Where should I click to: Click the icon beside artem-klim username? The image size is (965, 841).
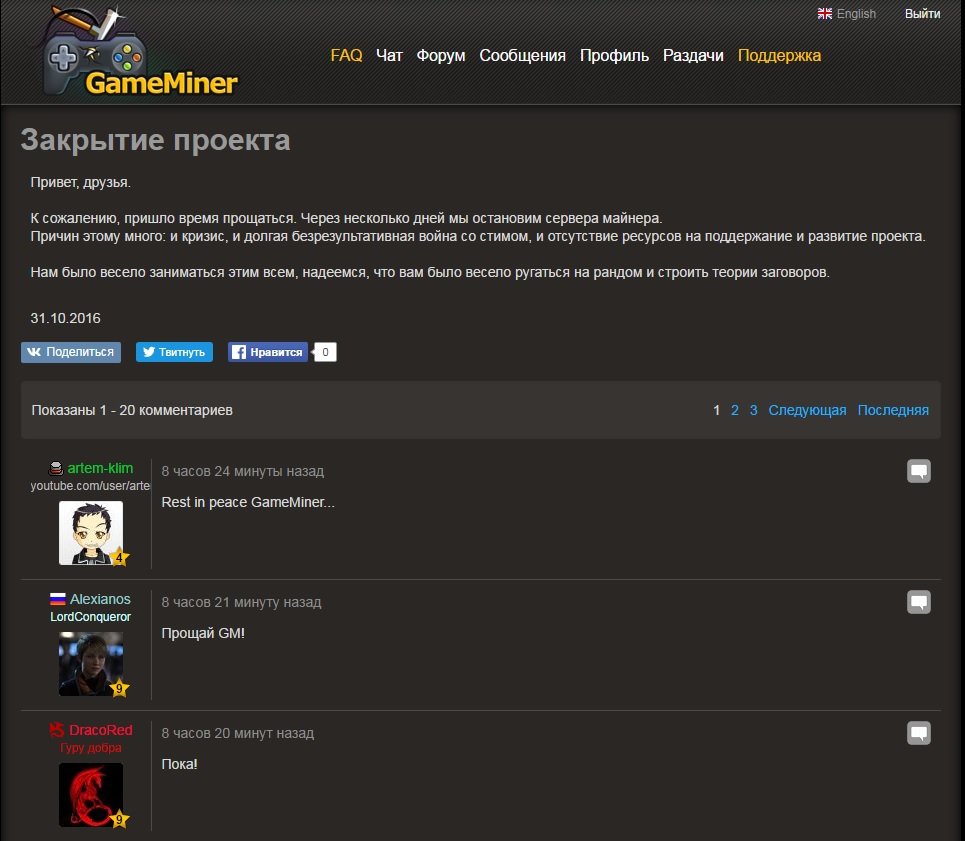tap(55, 469)
